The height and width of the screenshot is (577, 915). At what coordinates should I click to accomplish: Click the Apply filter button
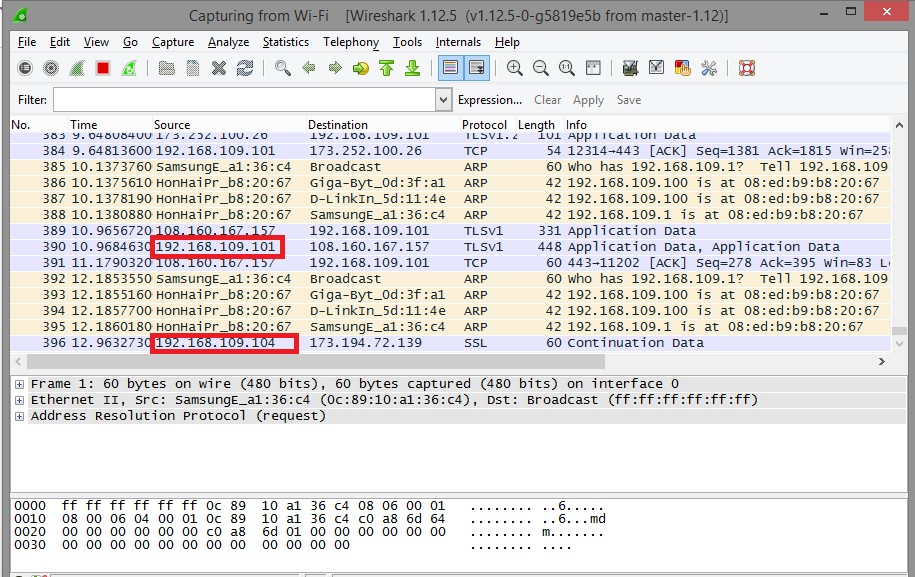588,100
